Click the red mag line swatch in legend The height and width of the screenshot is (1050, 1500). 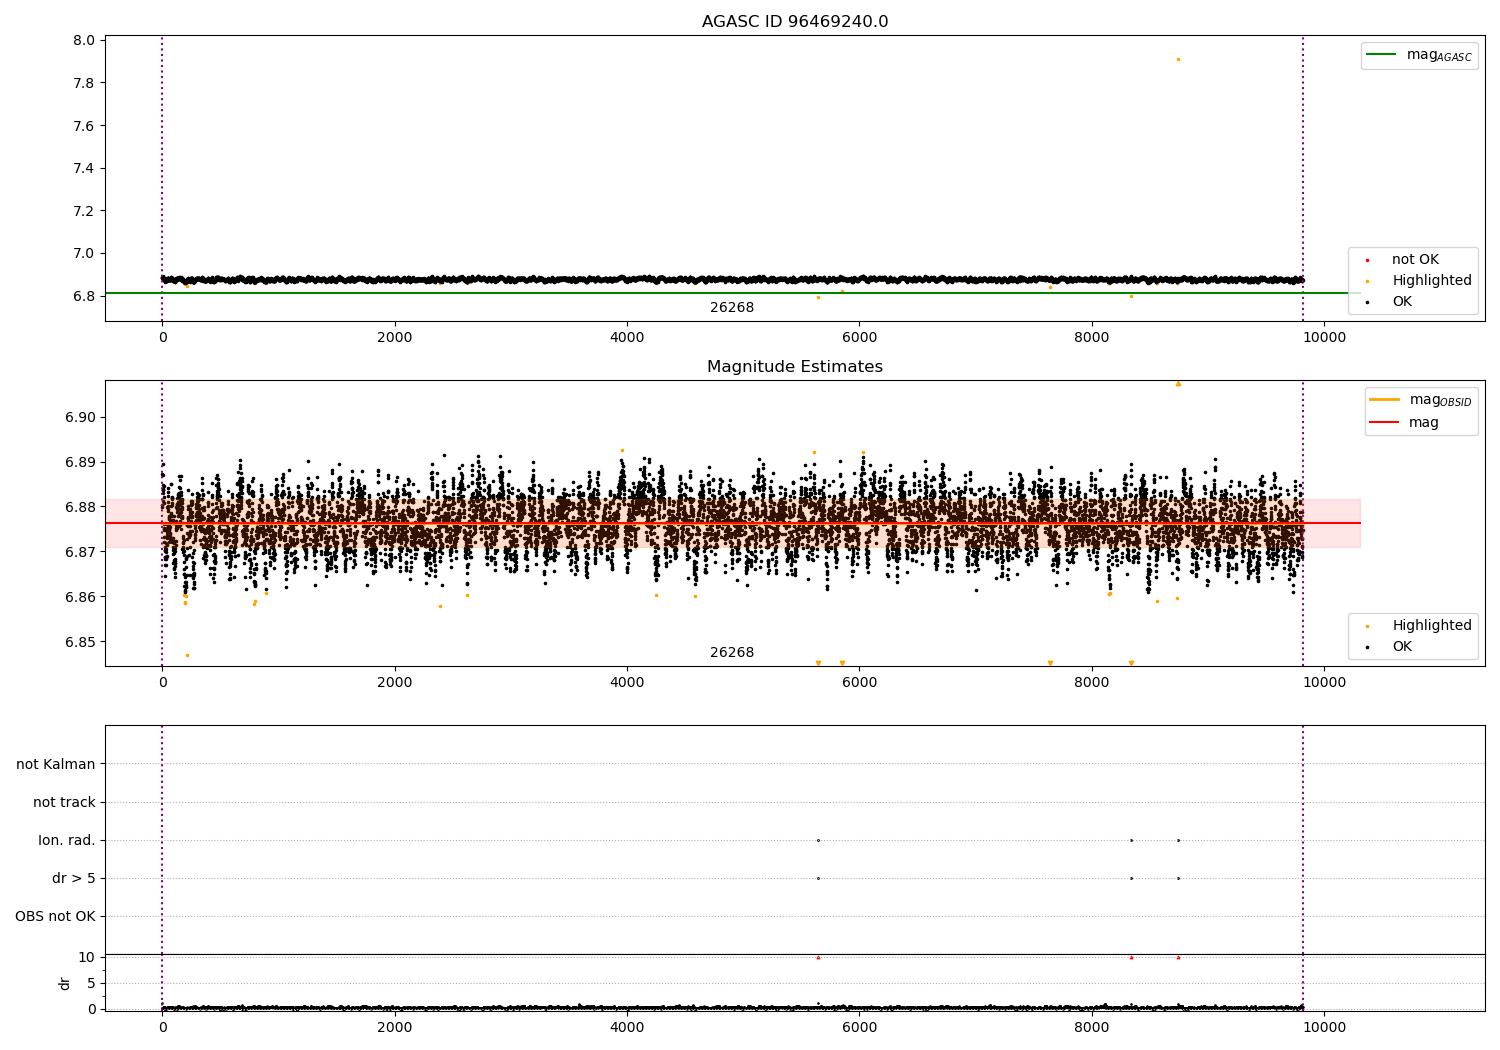click(1384, 423)
